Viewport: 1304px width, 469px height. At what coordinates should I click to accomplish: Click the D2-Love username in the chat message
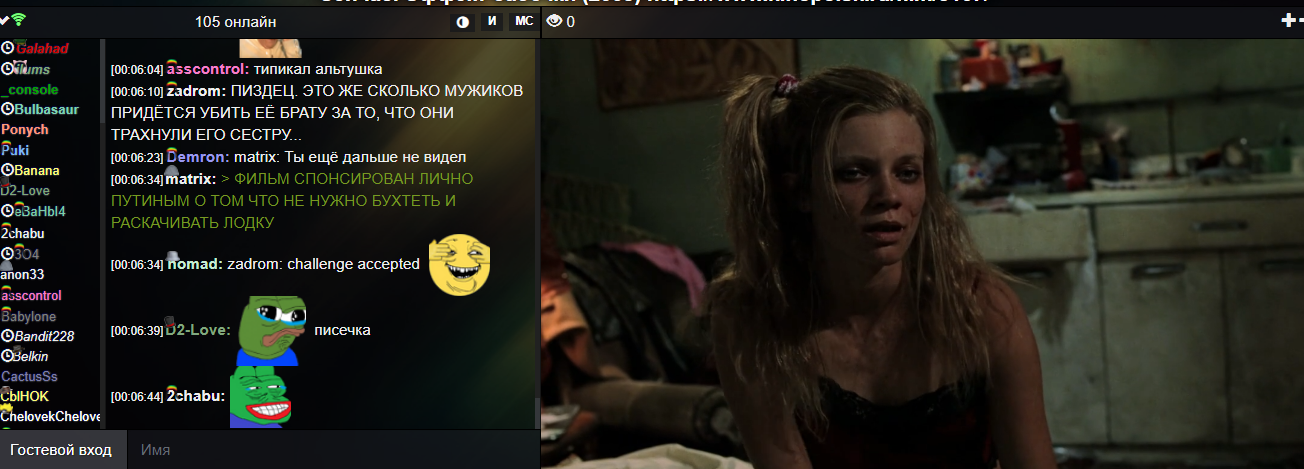click(198, 330)
